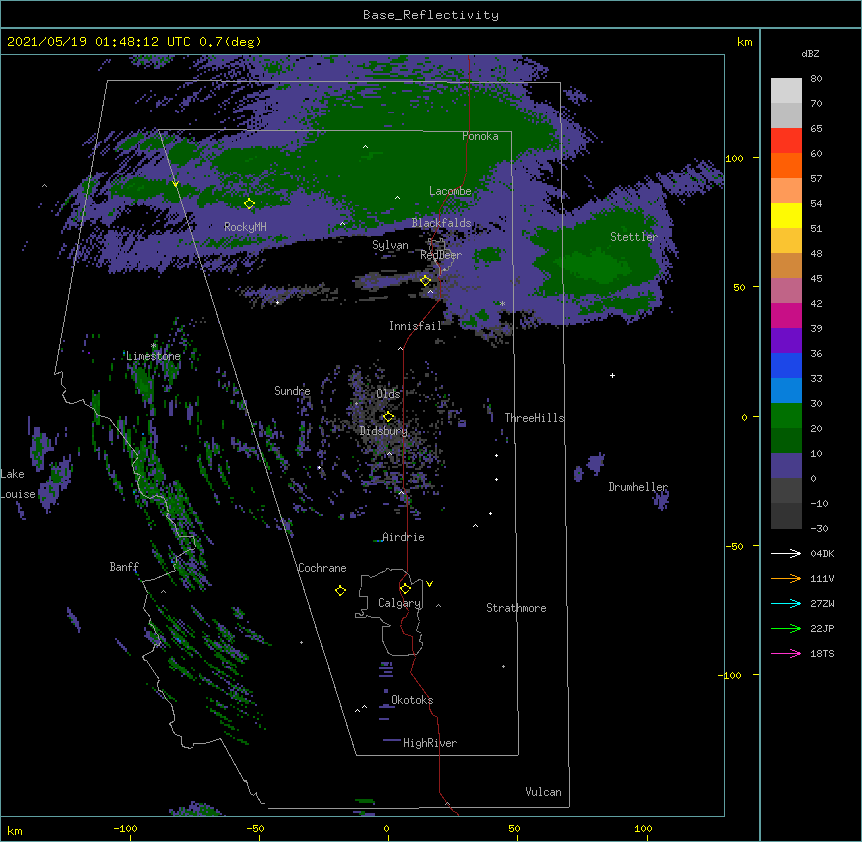Image resolution: width=862 pixels, height=842 pixels.
Task: Select the Innisfail label
Action: [x=415, y=326]
